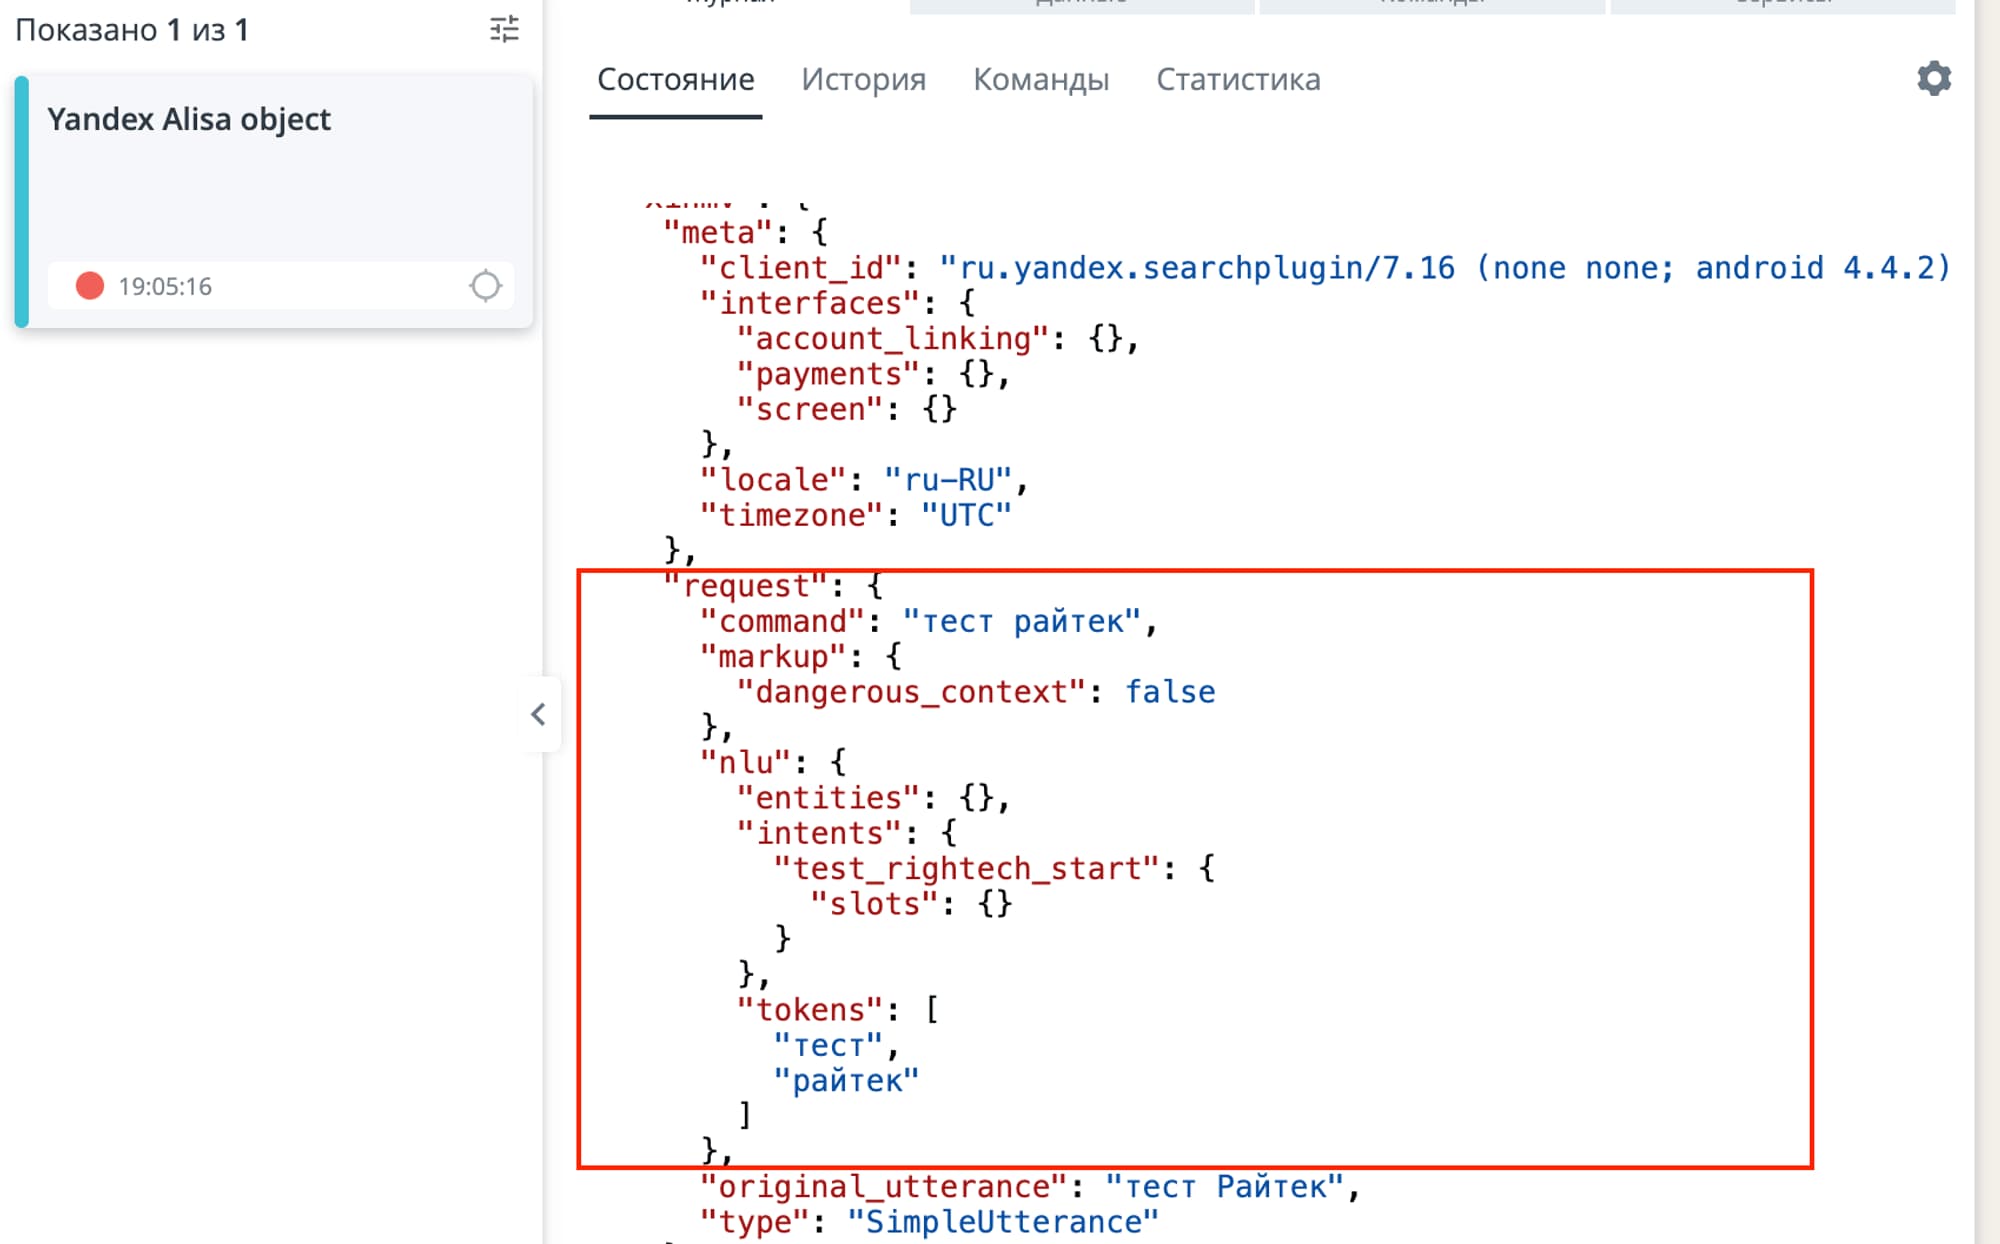Click the "tokens" array key

[810, 1010]
